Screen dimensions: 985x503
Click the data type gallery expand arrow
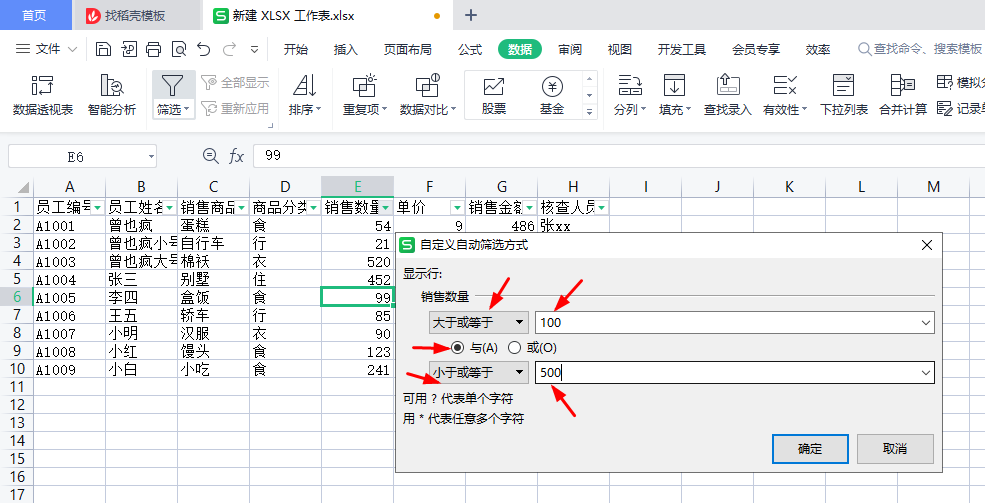pyautogui.click(x=589, y=112)
